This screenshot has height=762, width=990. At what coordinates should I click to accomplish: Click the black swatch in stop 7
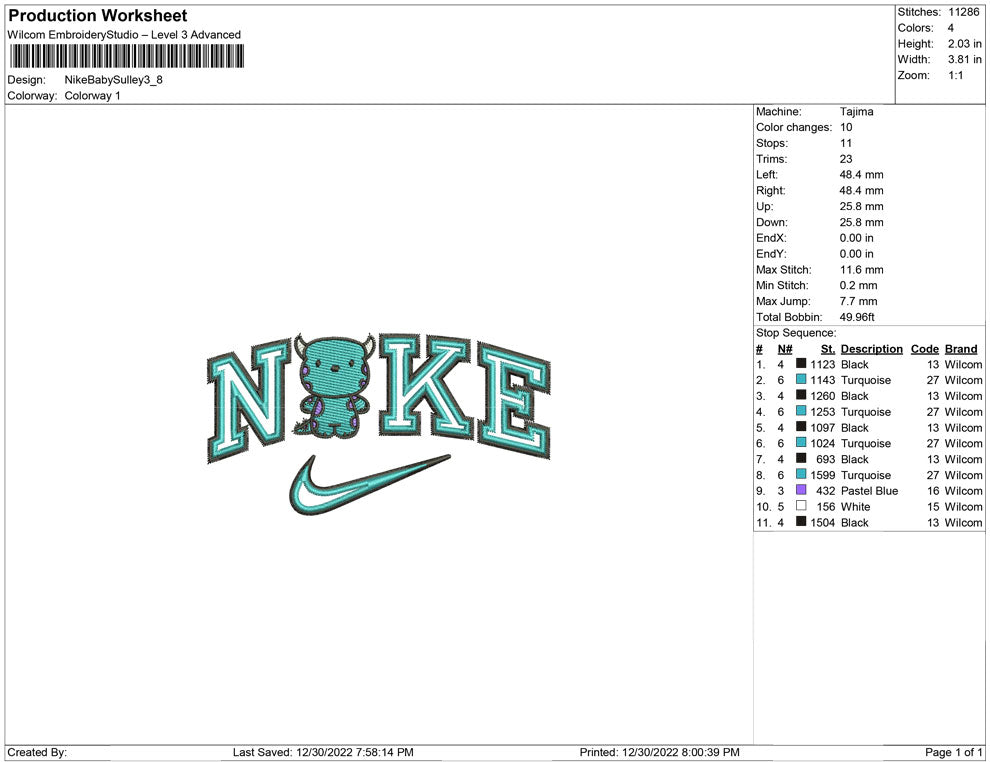click(x=801, y=458)
